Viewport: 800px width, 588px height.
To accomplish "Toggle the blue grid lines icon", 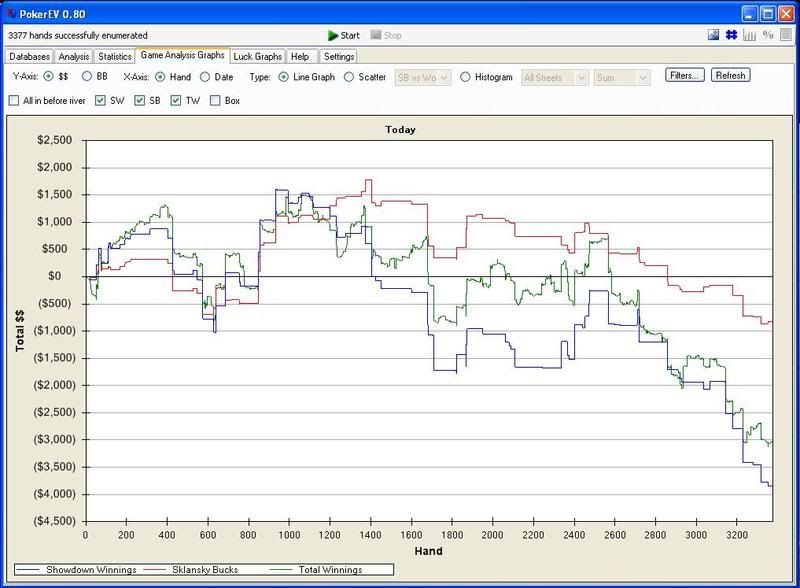I will tap(732, 35).
